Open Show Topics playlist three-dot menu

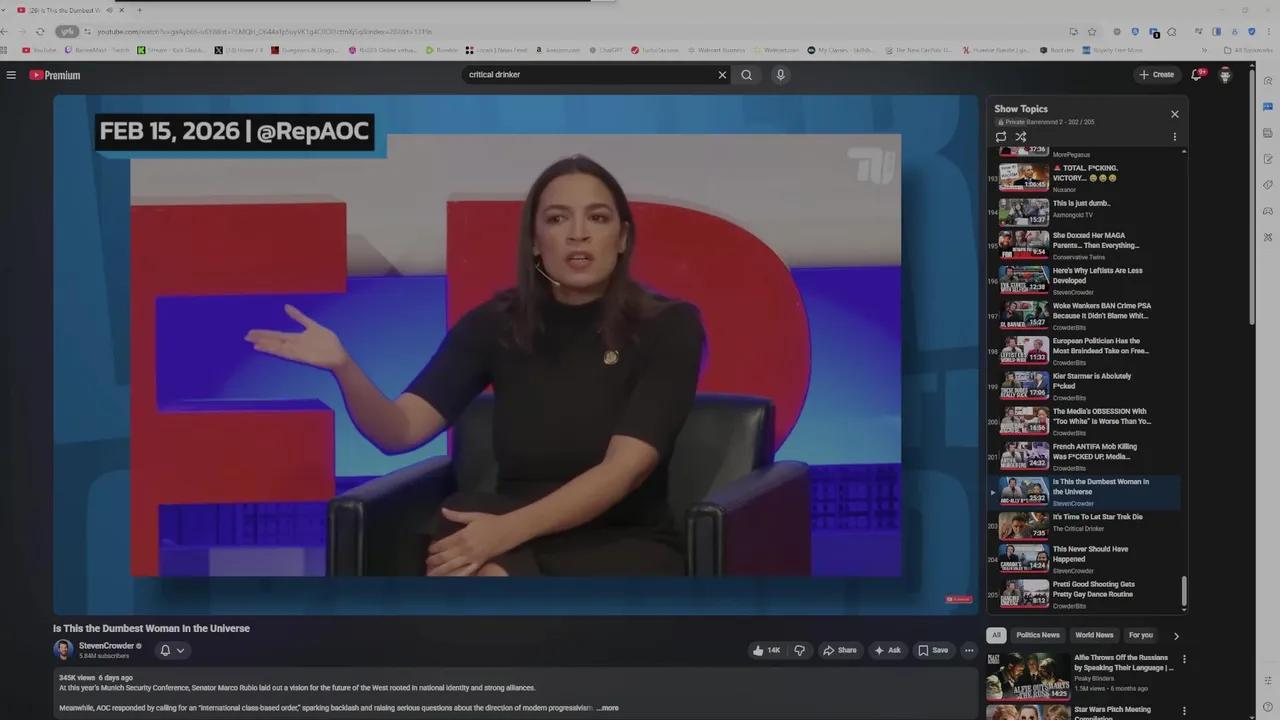[1175, 137]
